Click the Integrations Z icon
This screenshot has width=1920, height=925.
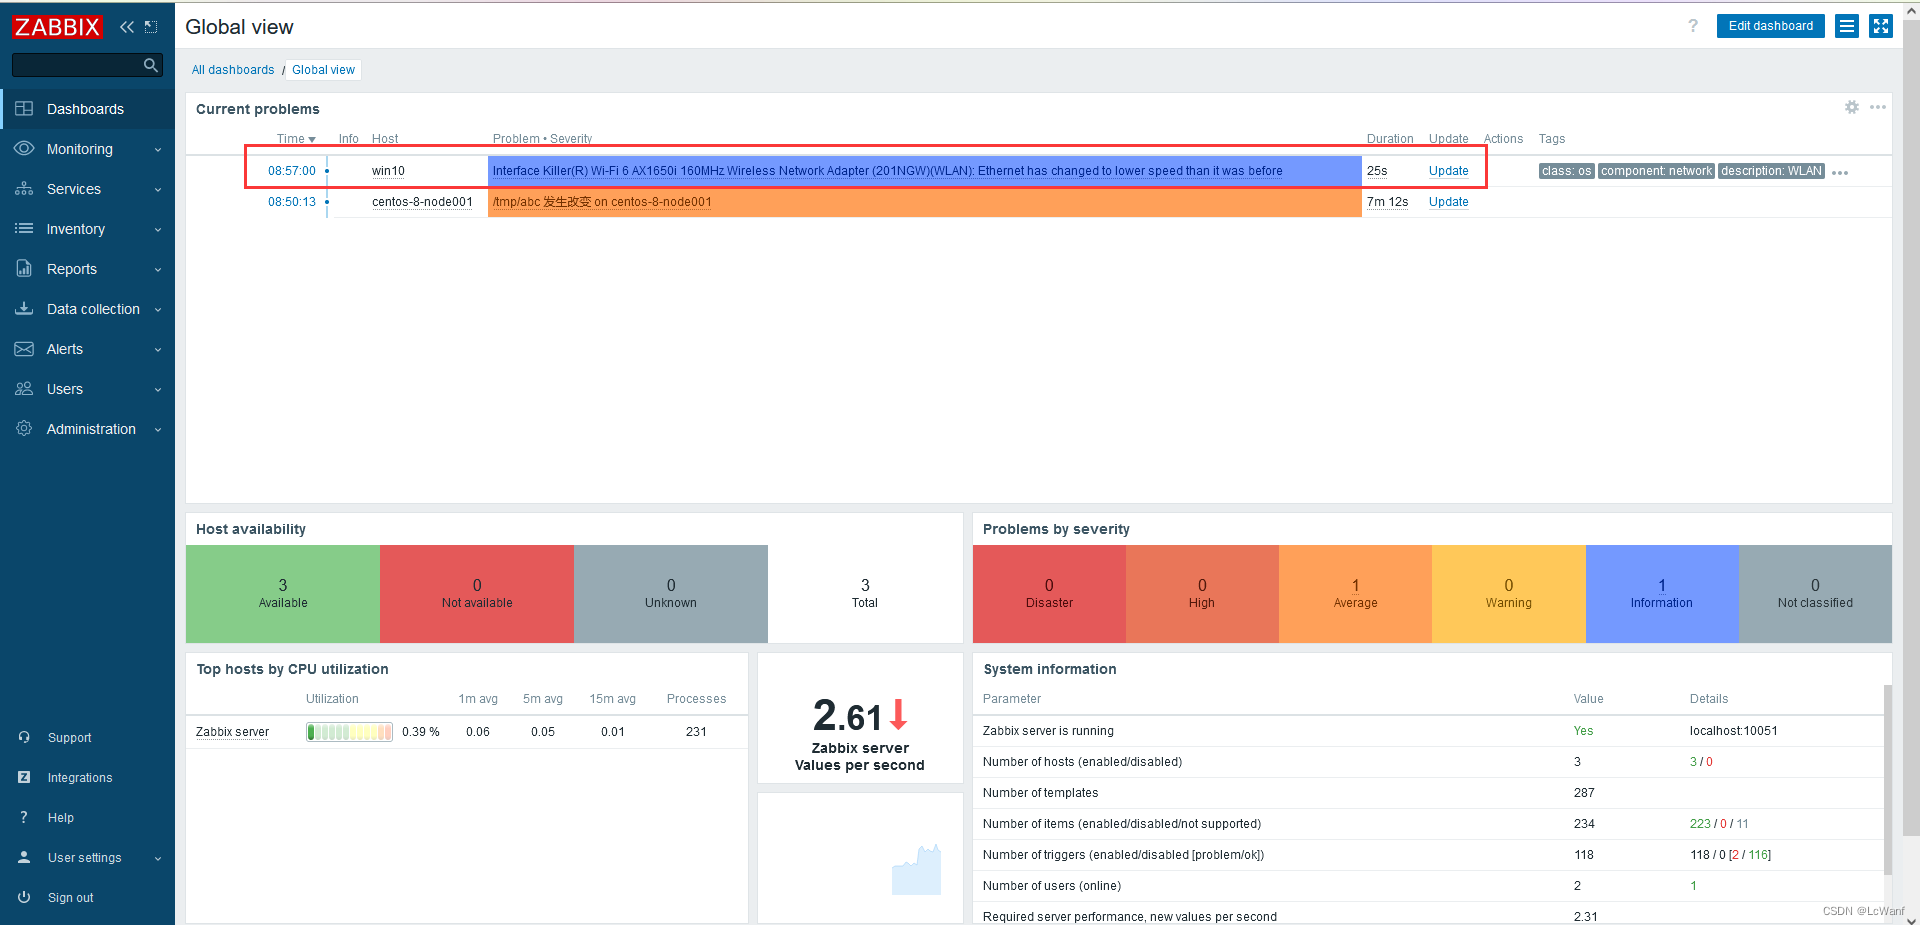[x=24, y=777]
